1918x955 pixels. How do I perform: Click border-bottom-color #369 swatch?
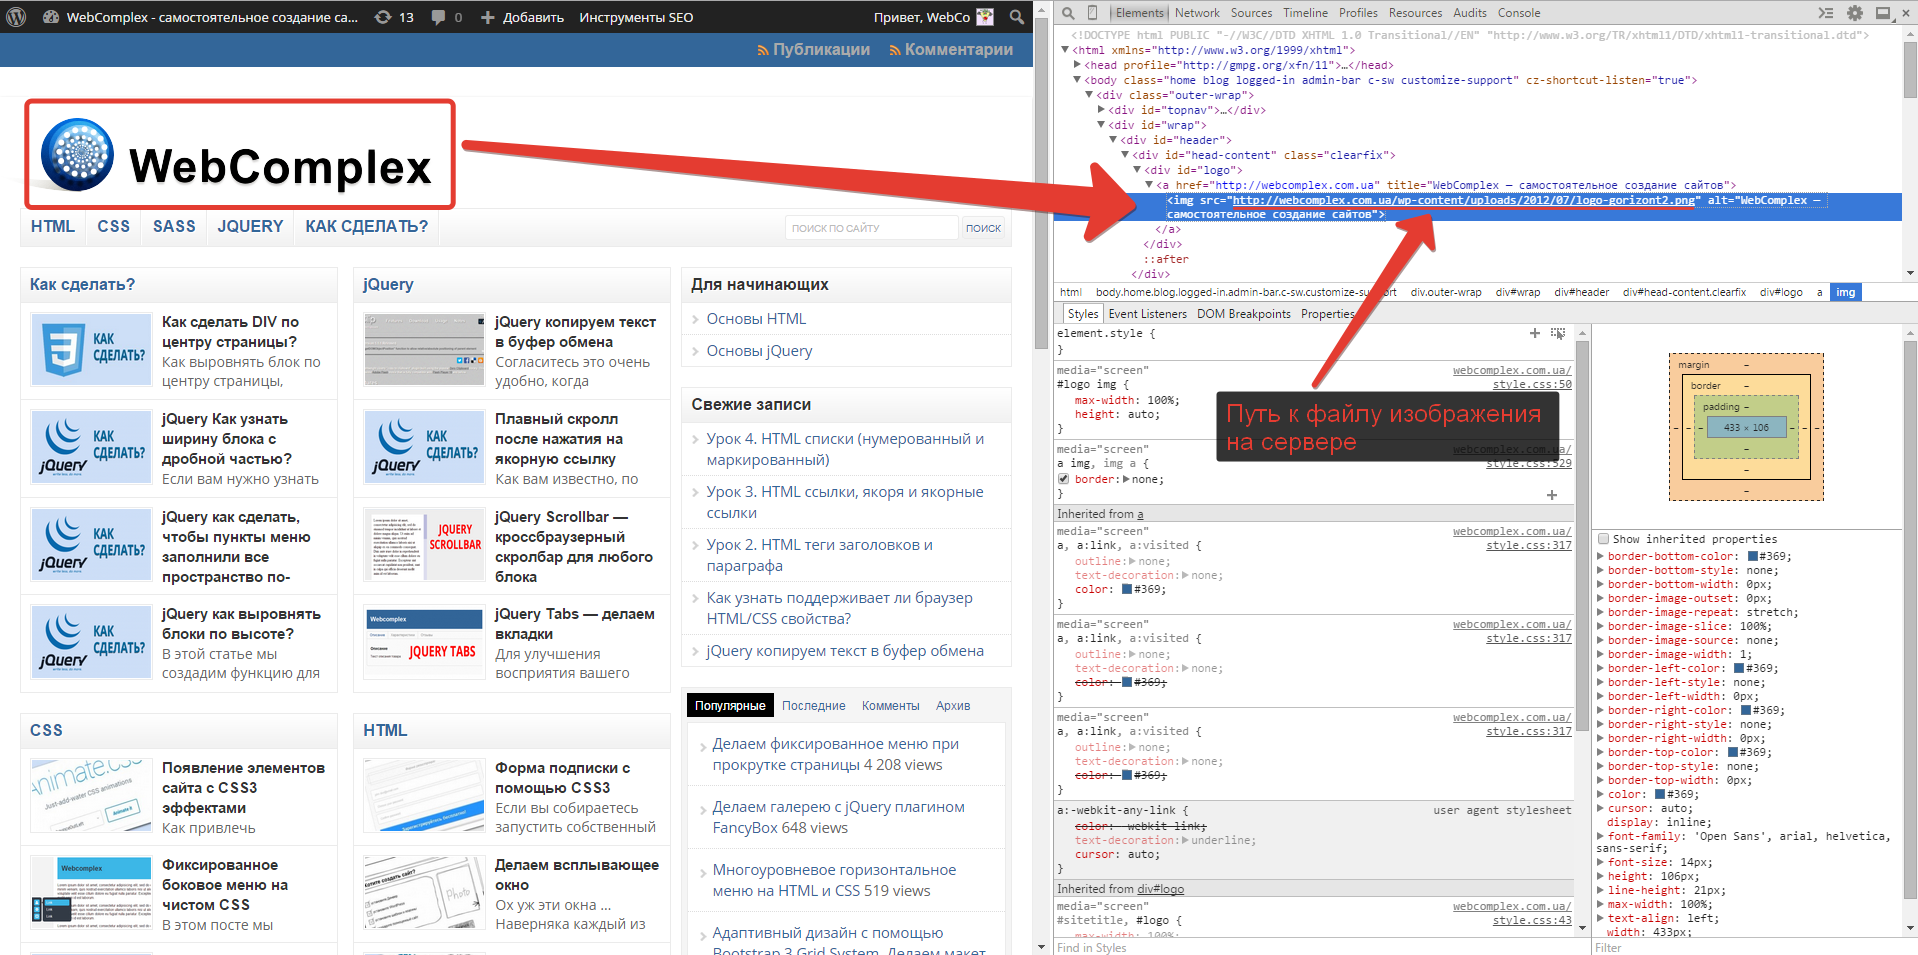1752,556
